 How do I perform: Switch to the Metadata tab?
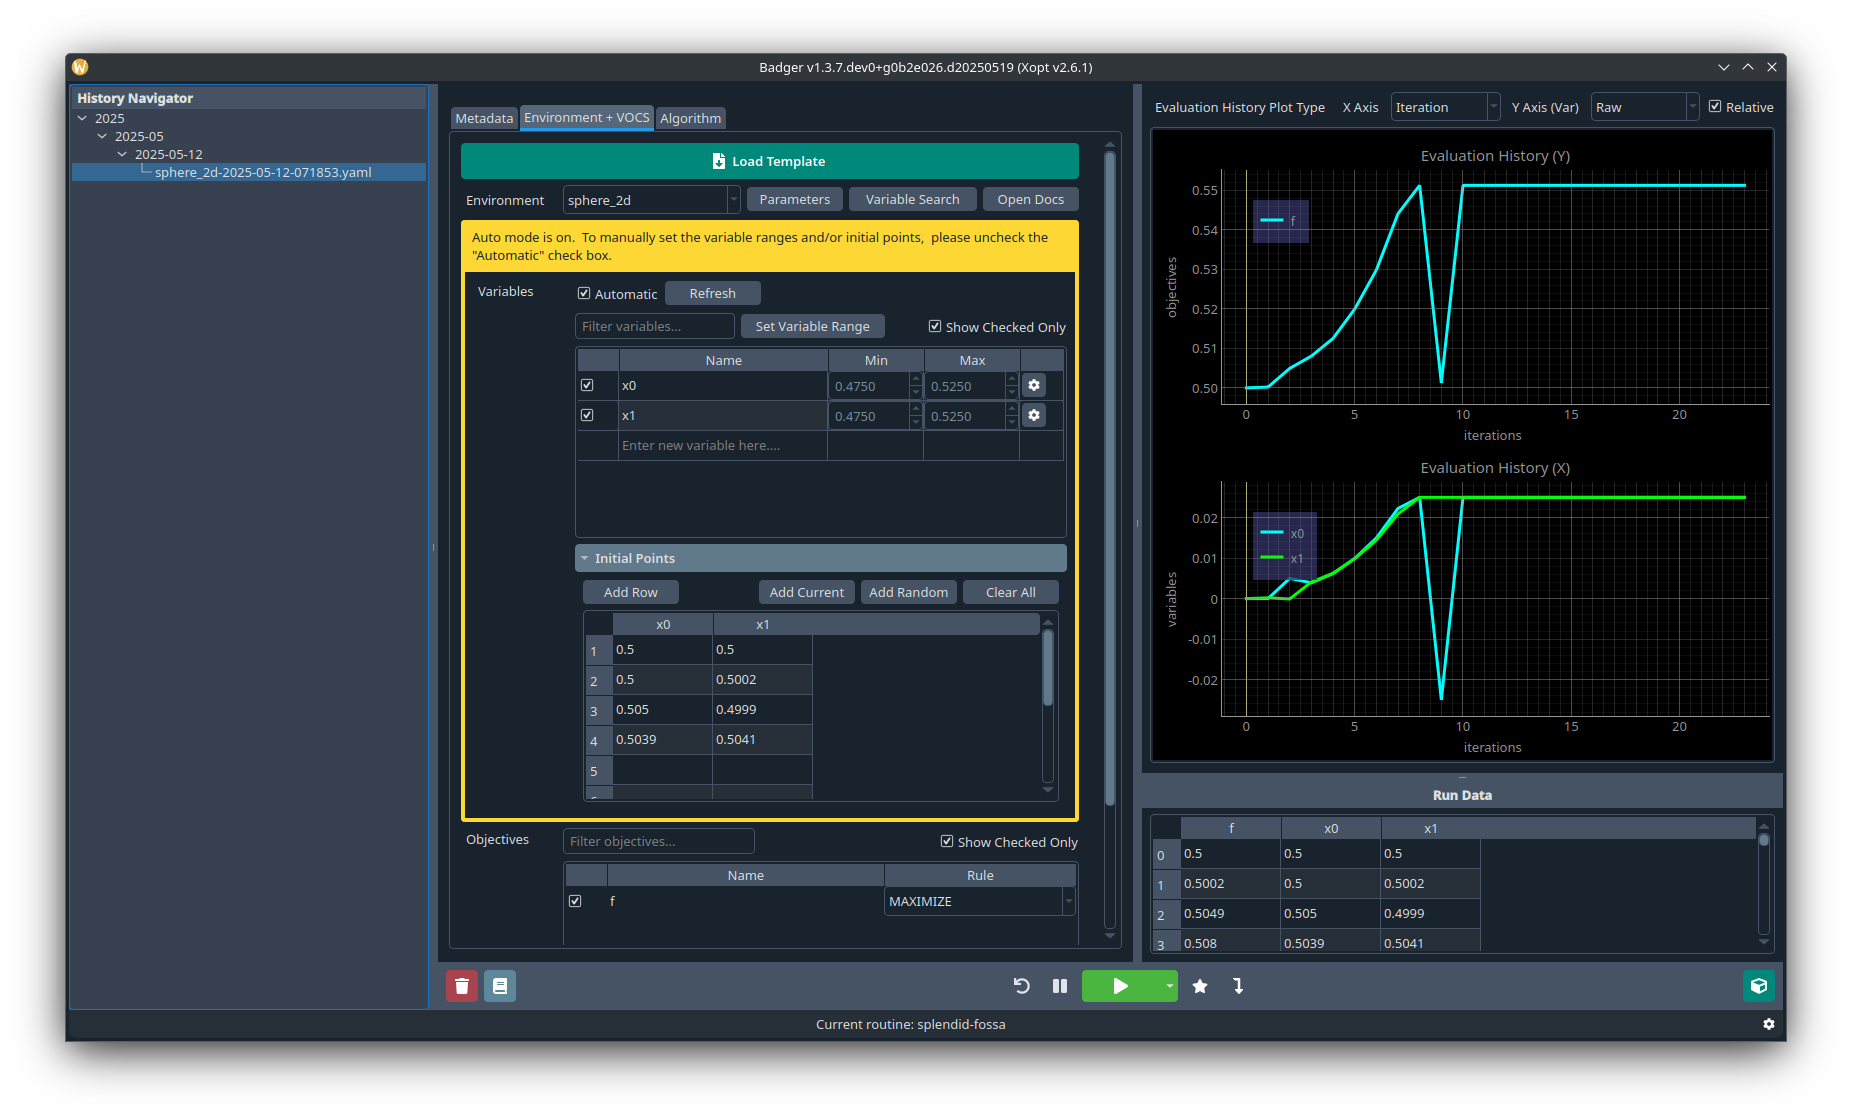pos(484,118)
